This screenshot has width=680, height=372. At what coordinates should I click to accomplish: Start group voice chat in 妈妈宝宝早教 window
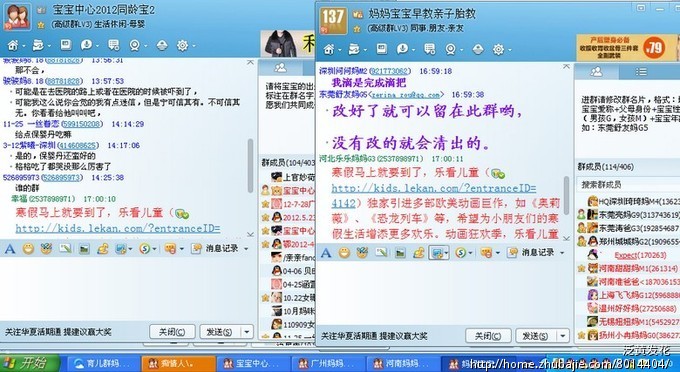pyautogui.click(x=402, y=49)
